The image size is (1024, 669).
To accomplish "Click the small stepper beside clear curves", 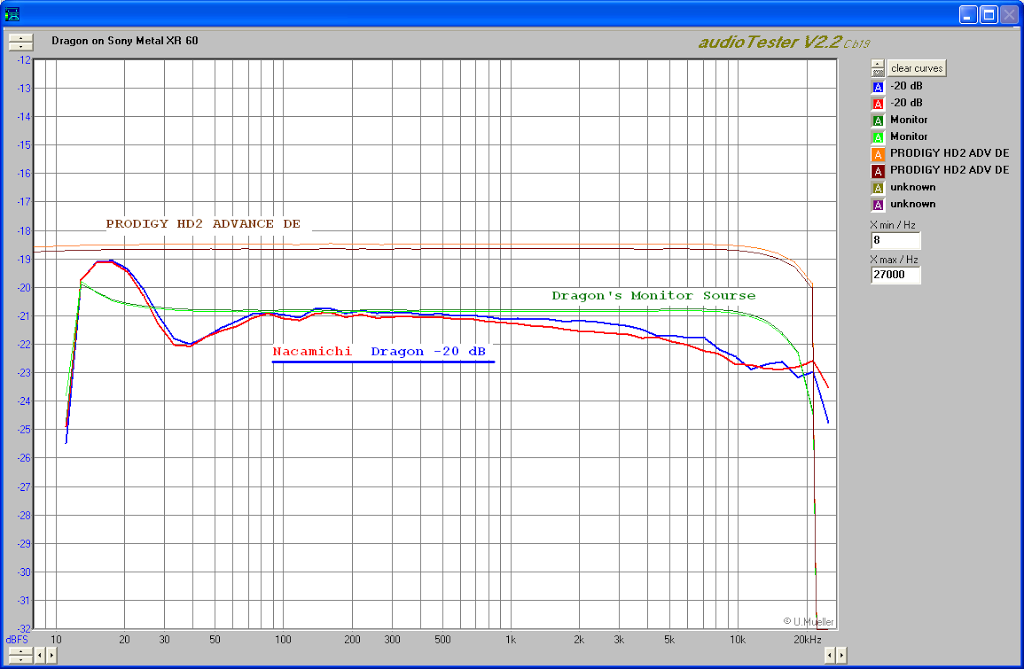I will (878, 68).
